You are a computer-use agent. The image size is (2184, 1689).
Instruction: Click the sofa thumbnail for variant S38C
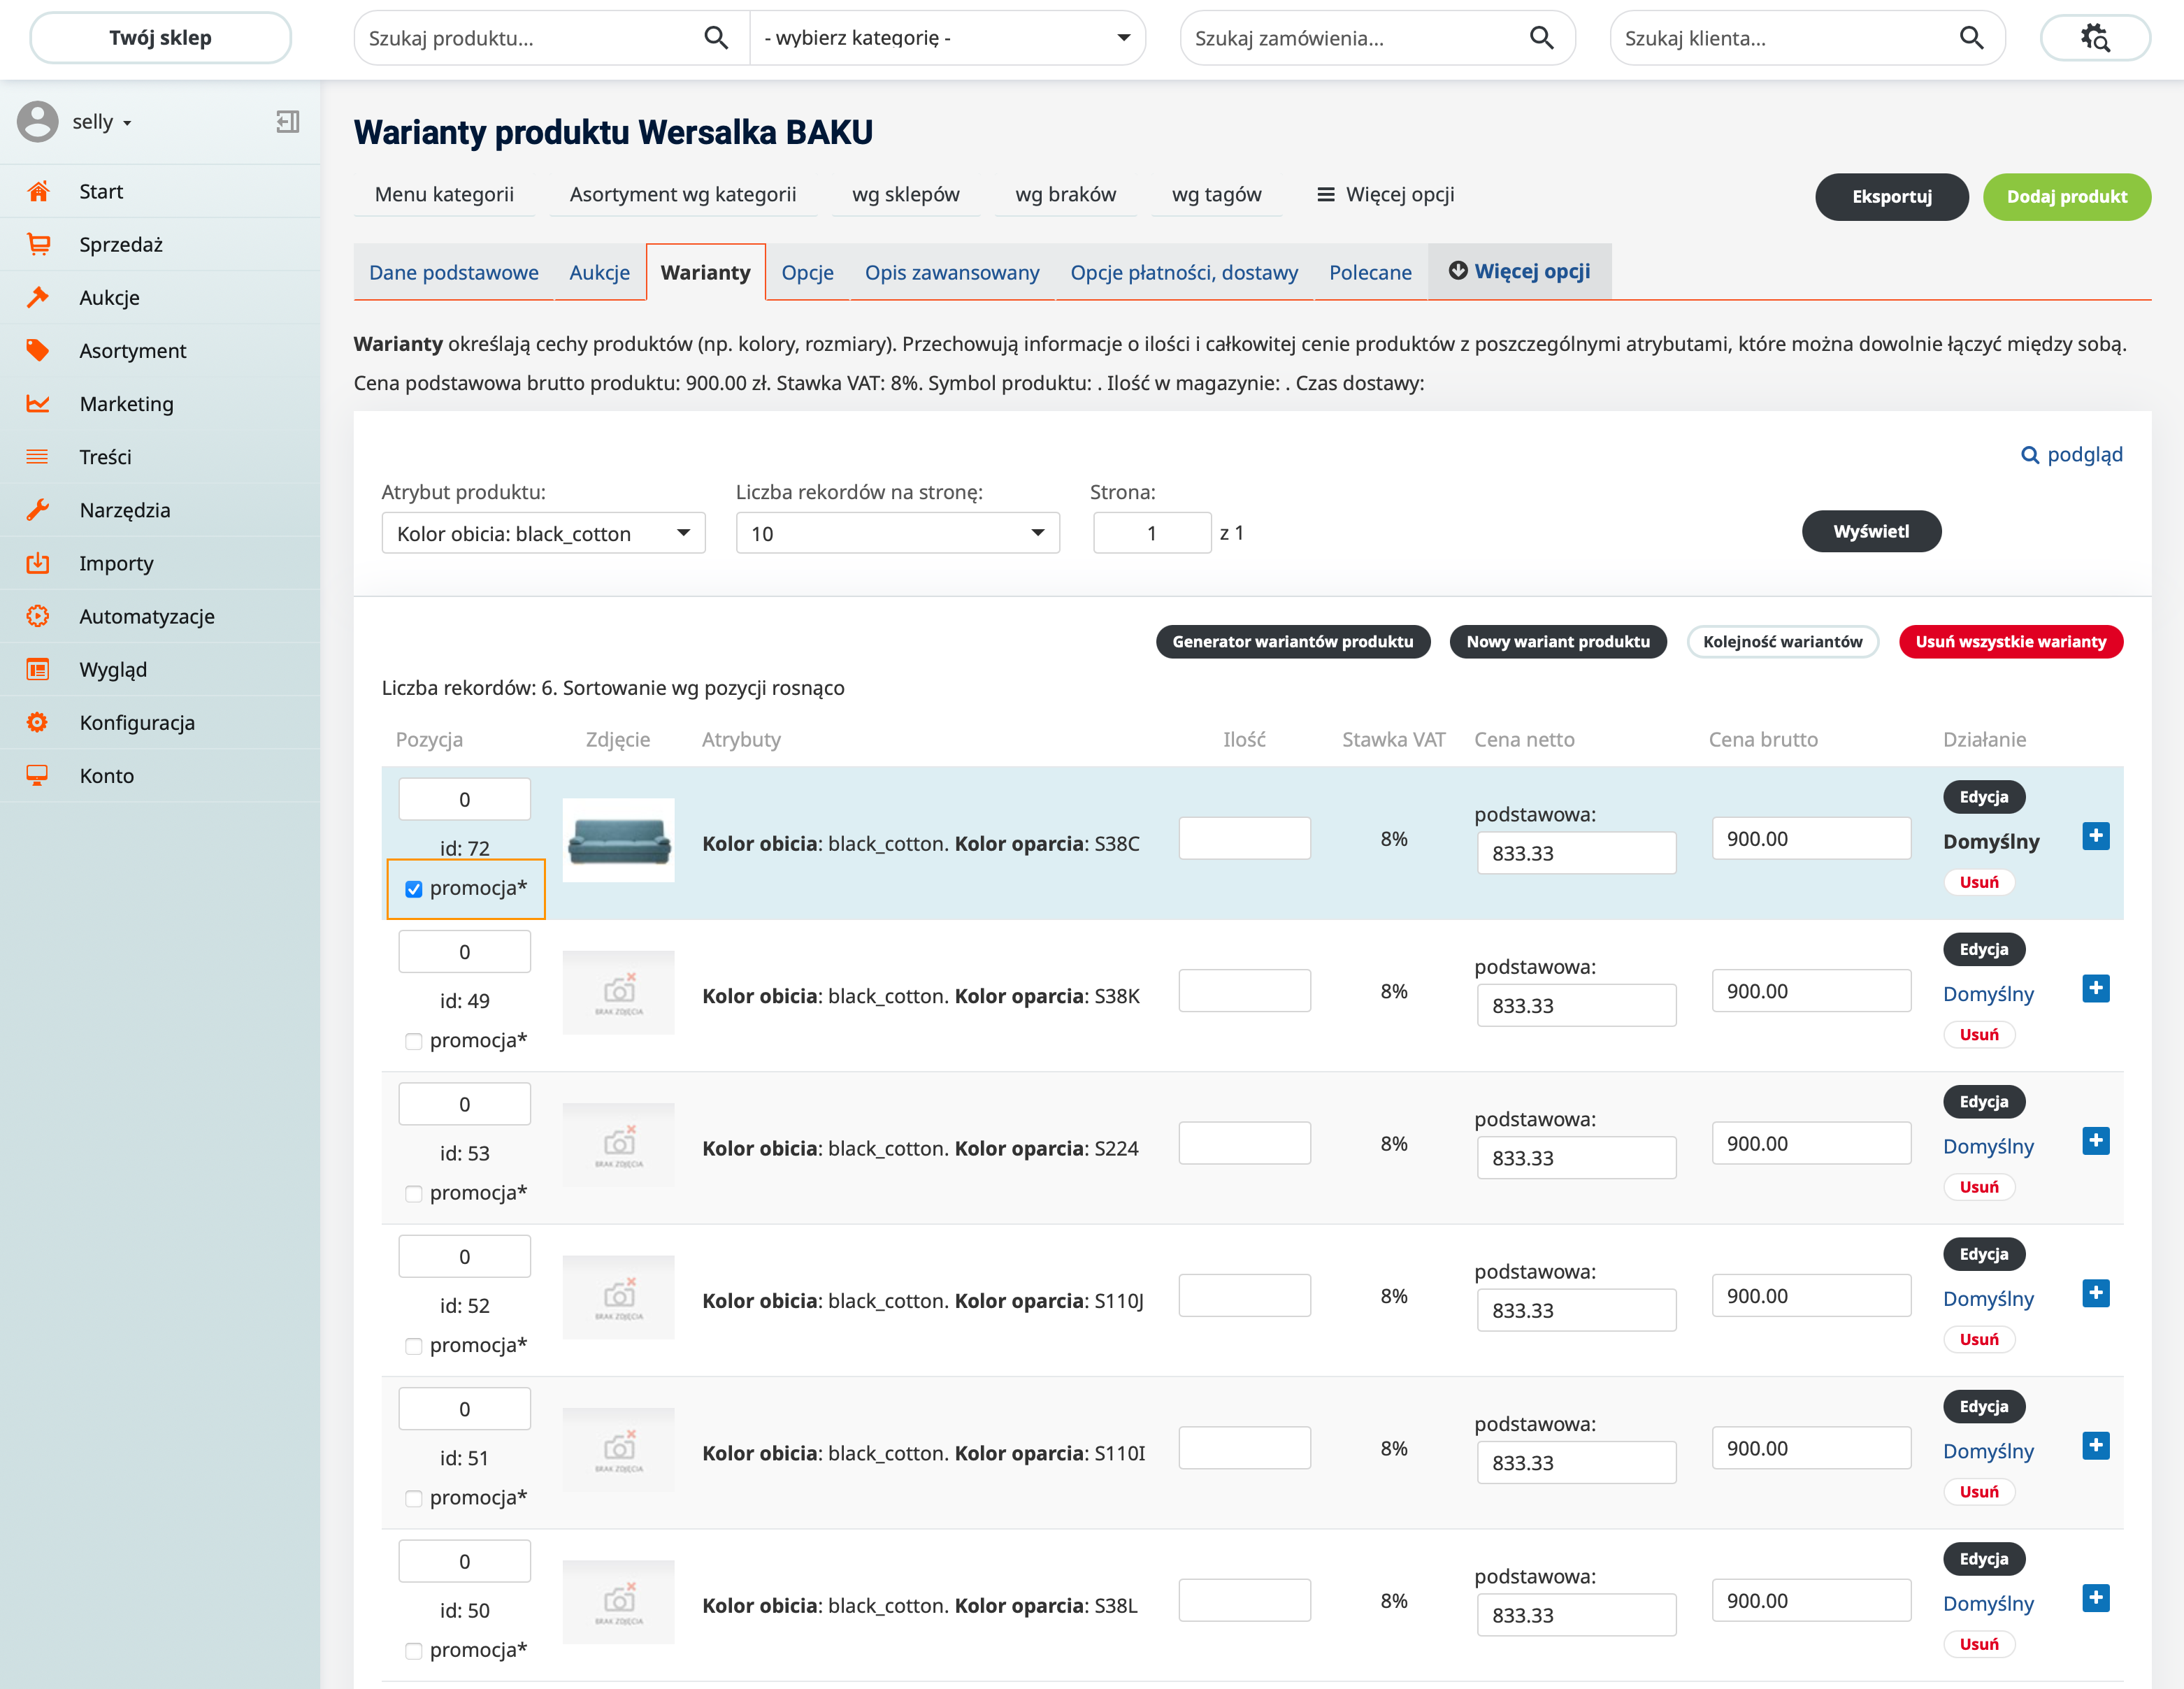618,840
